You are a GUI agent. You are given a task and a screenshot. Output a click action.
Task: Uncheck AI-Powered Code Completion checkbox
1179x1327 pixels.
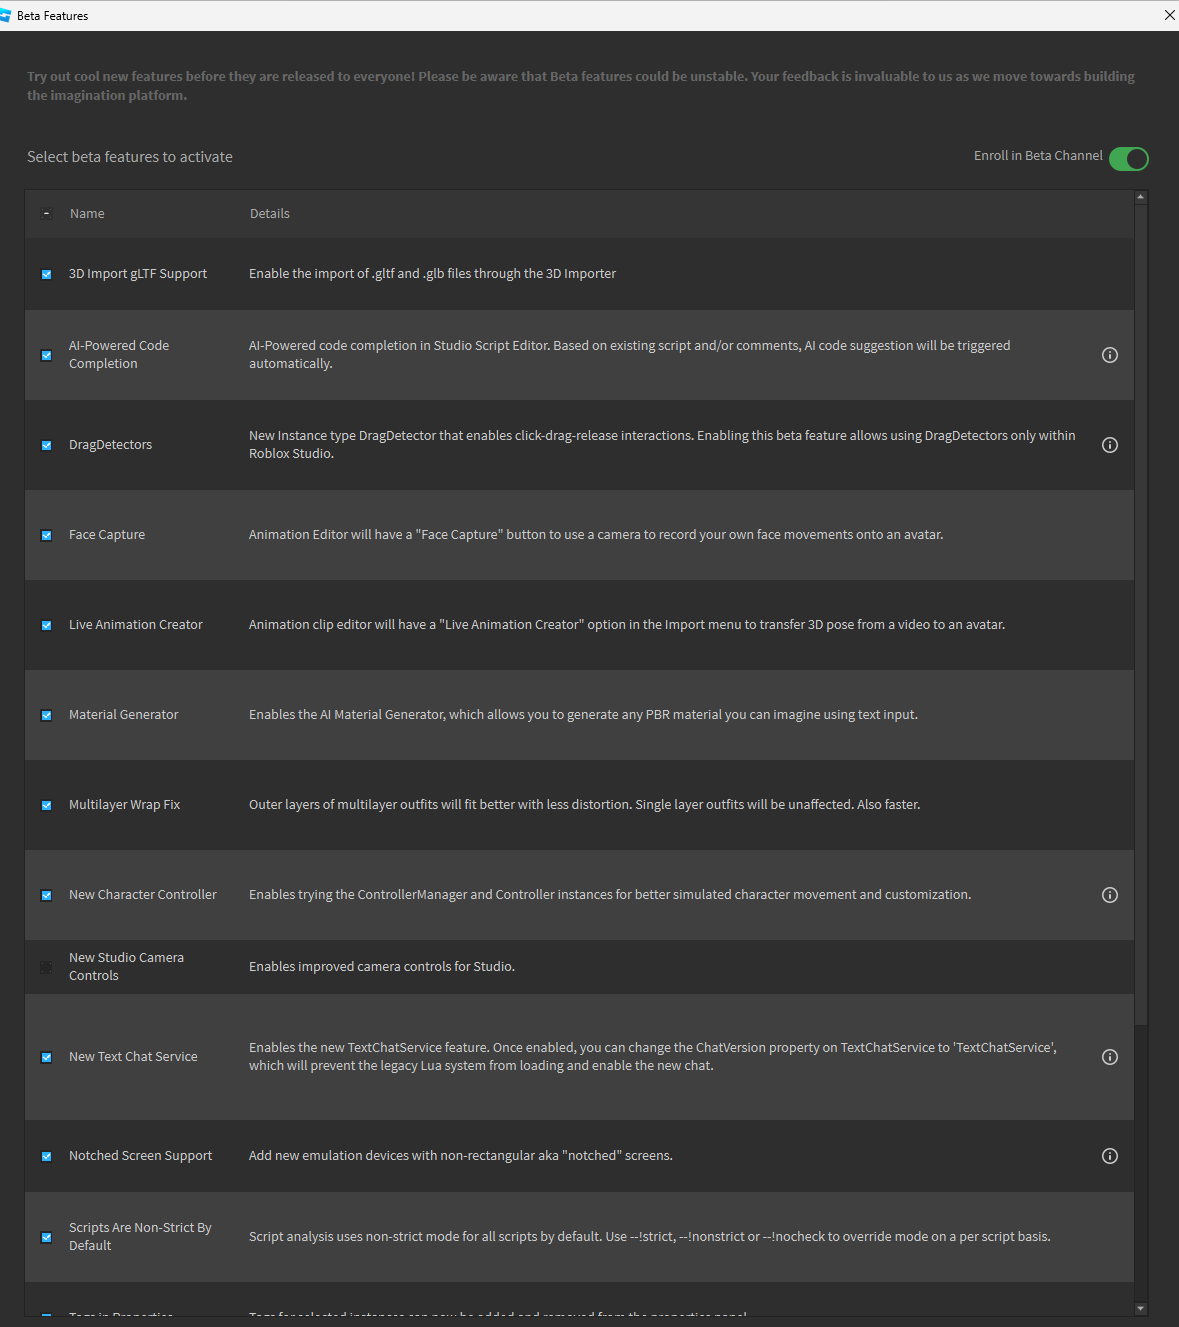(46, 355)
